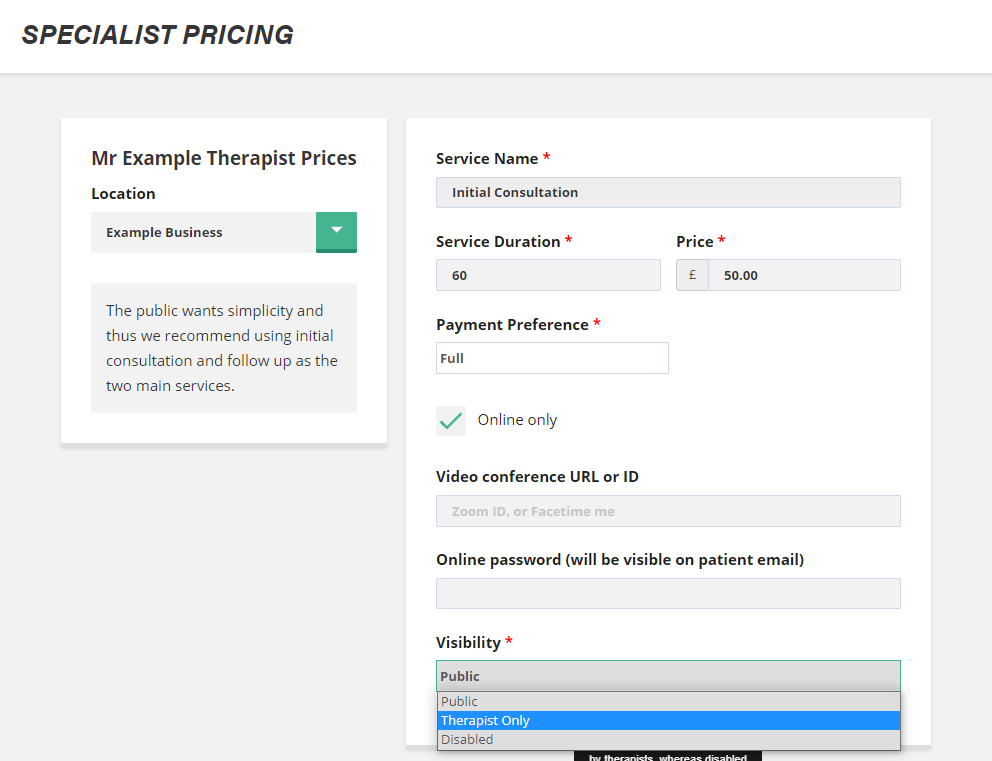Select Public from the Visibility list
Viewport: 992px width, 761px height.
668,701
